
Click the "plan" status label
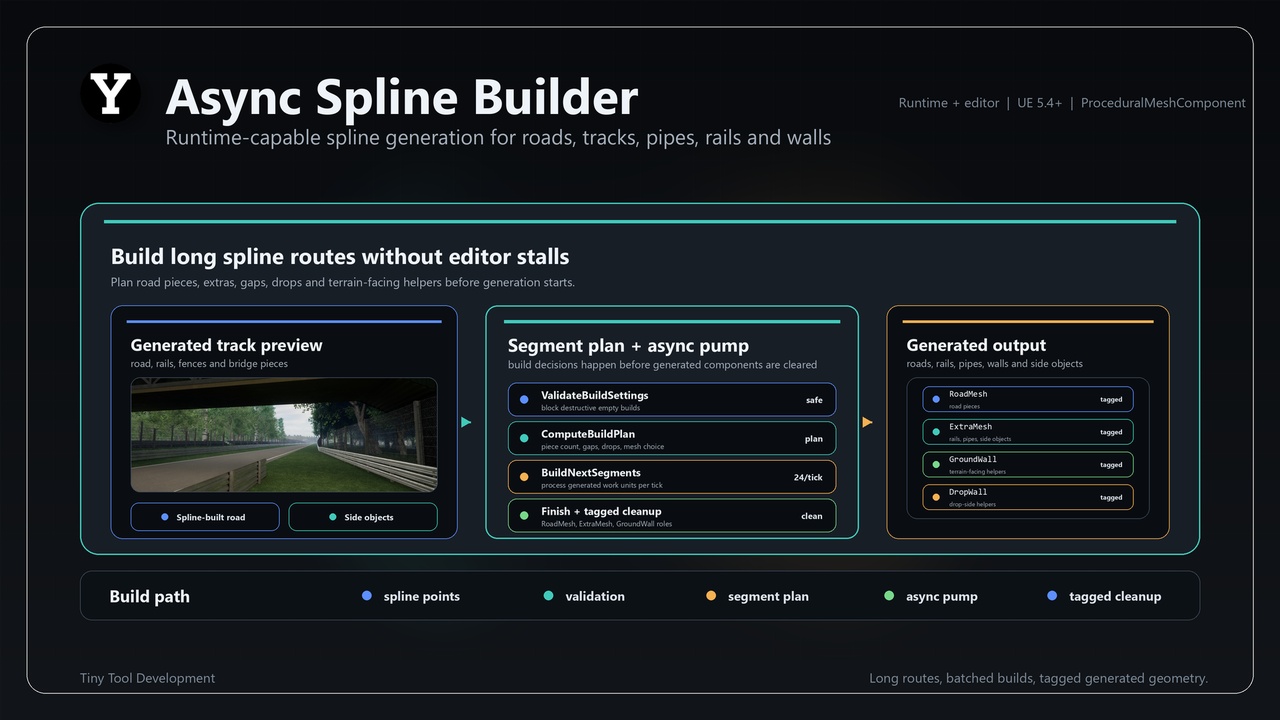tap(814, 439)
